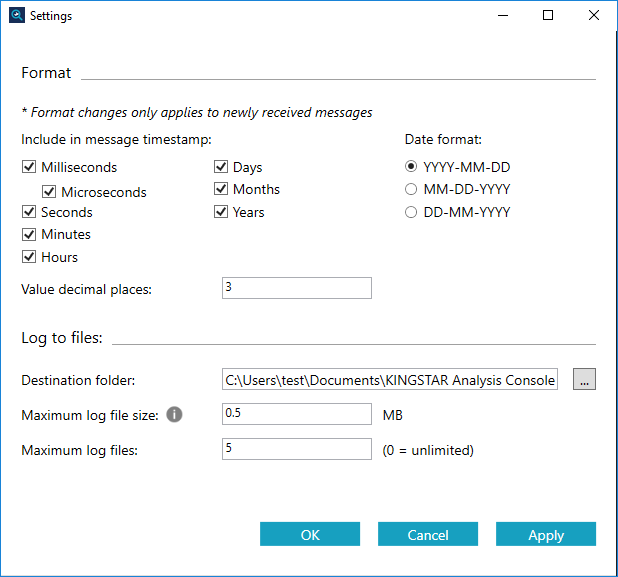
Task: Toggle the Microseconds checkbox
Action: tap(49, 192)
